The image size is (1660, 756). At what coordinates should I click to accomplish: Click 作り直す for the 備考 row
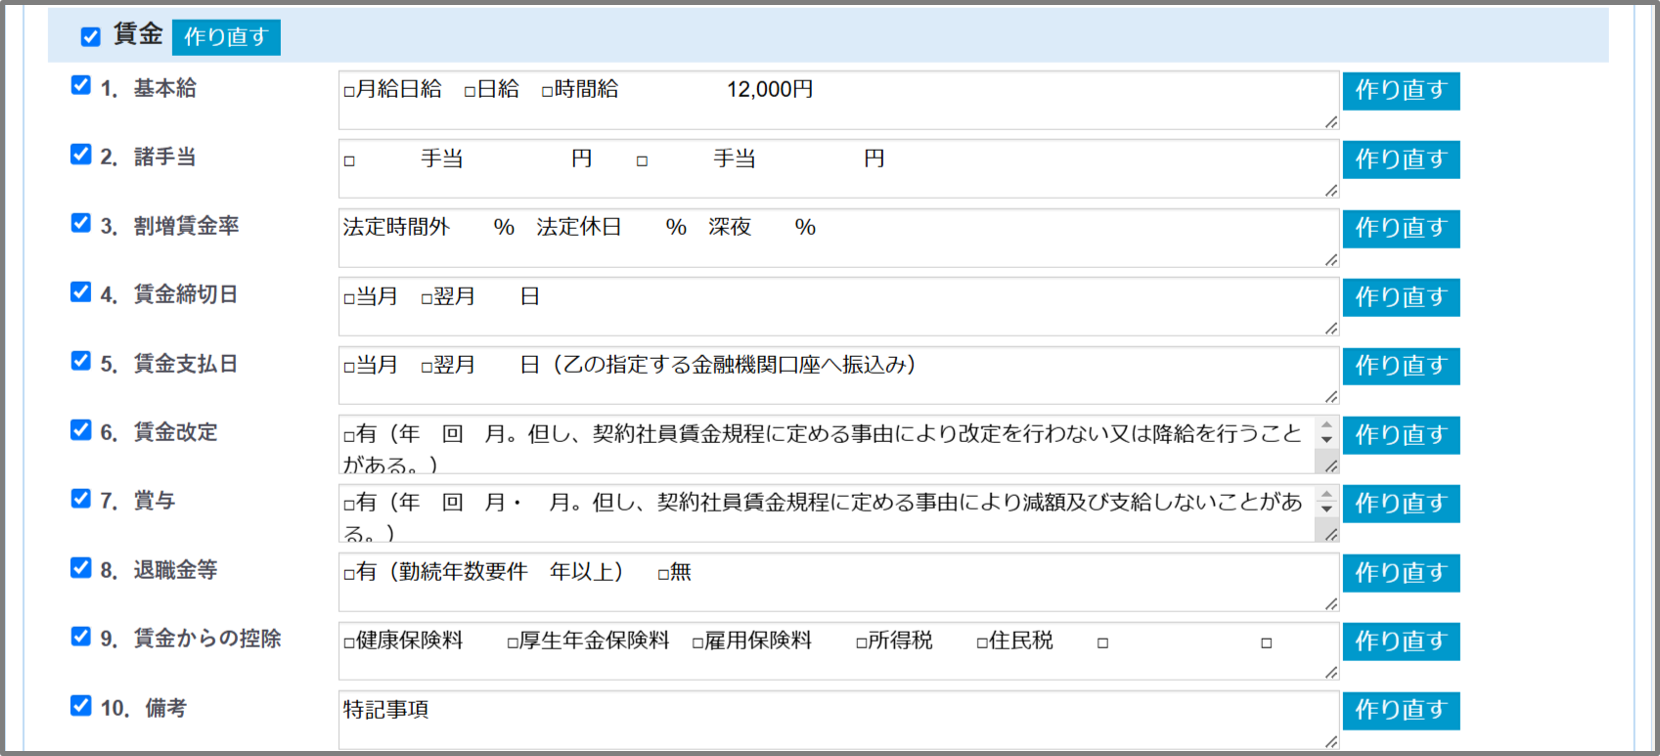[x=1401, y=711]
